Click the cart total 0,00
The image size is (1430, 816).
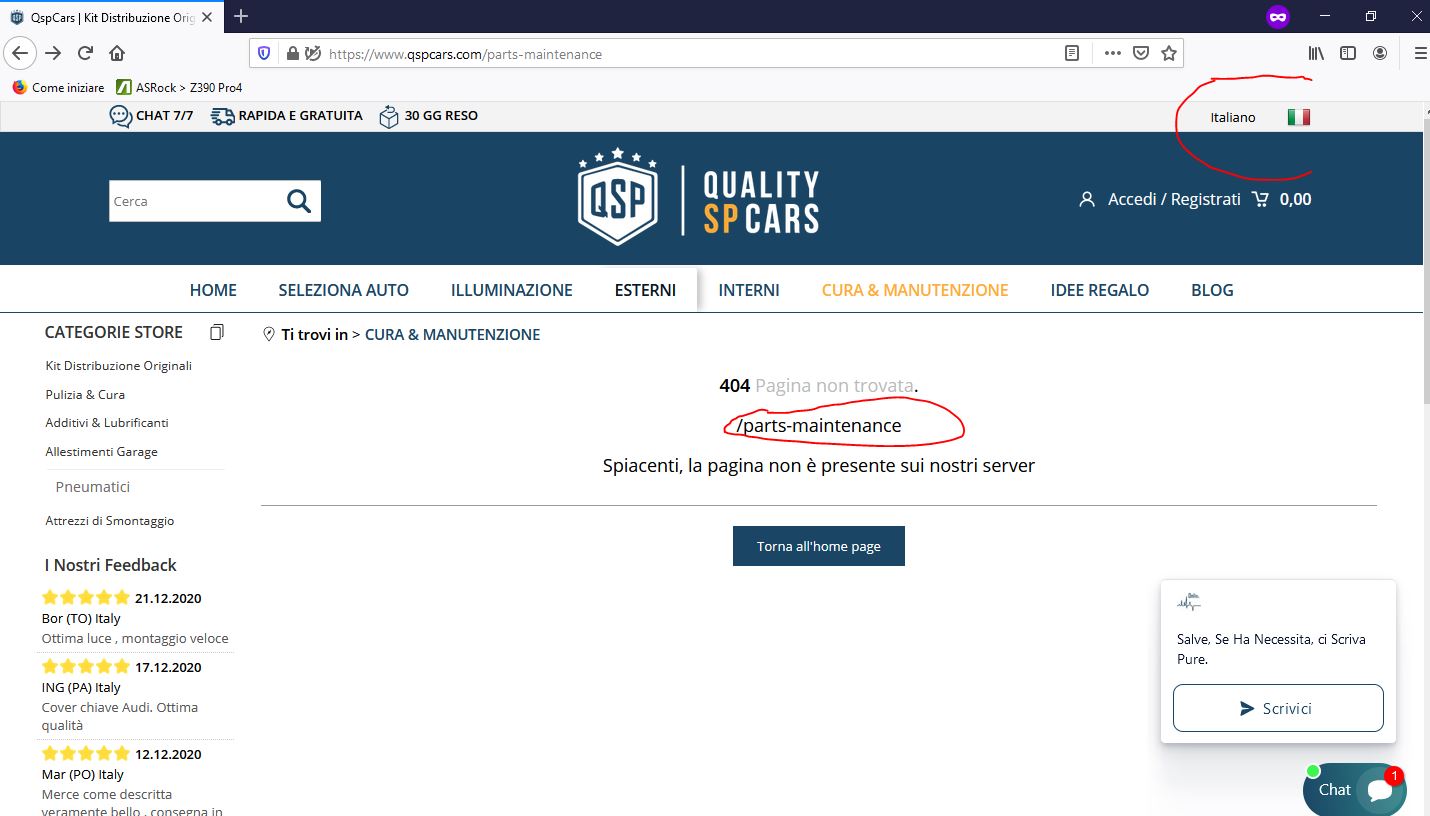click(1295, 199)
